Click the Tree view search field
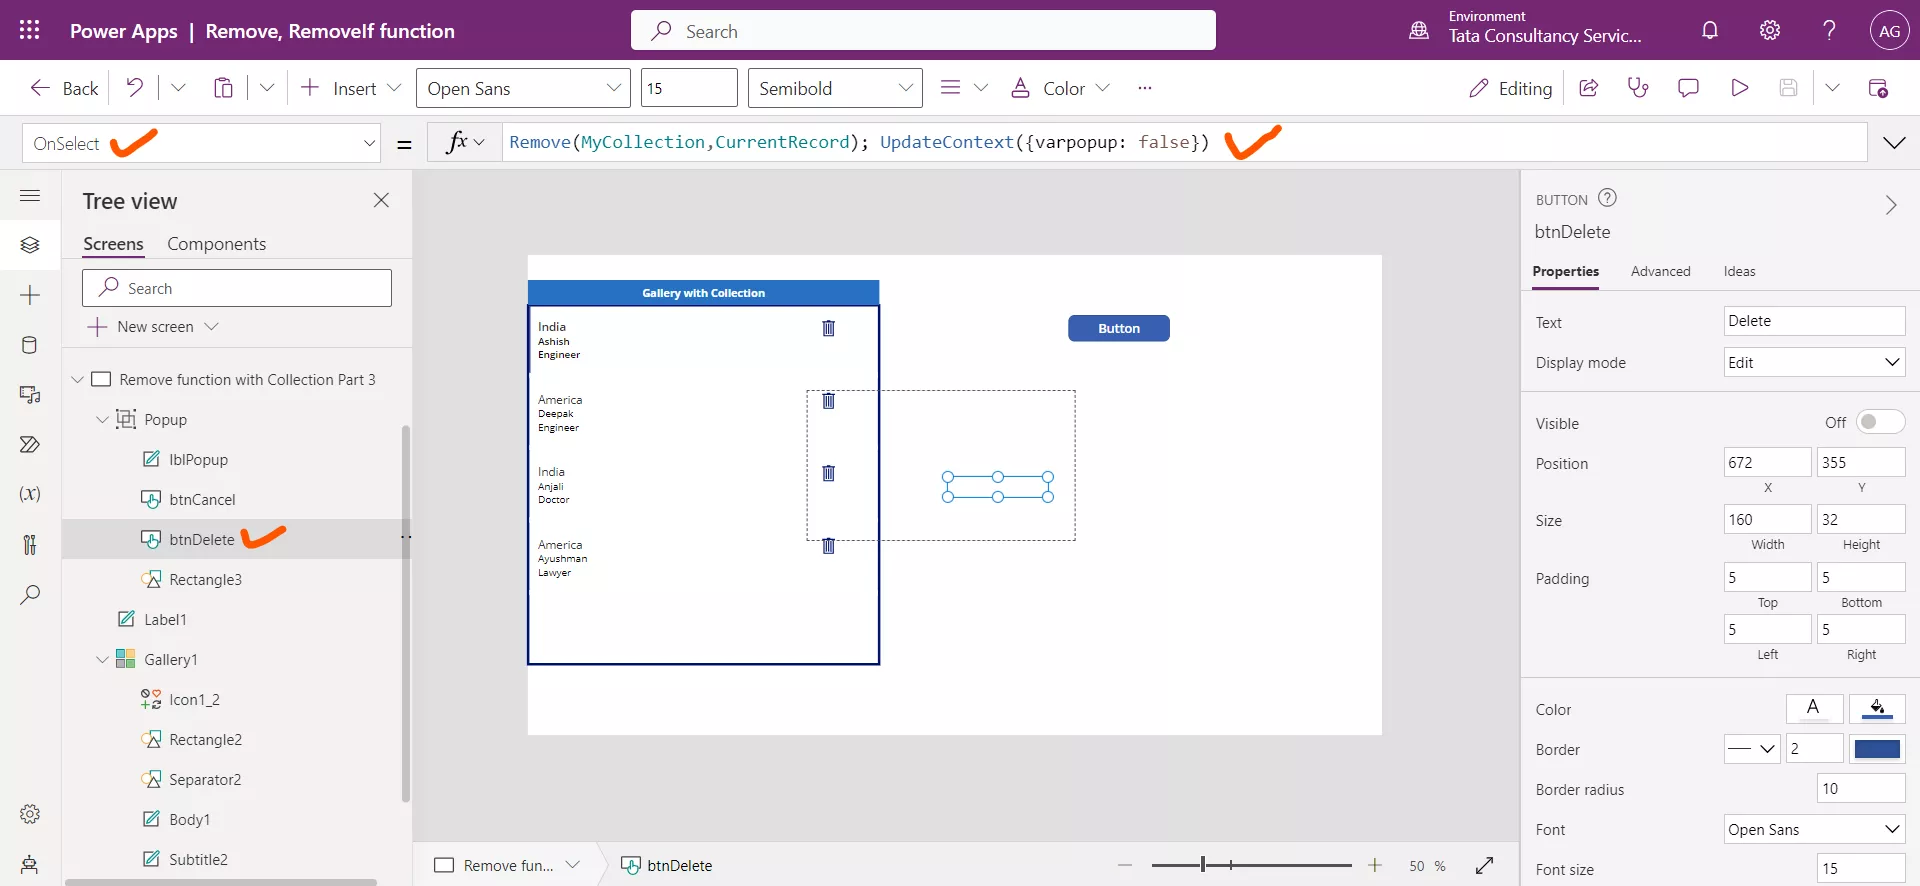This screenshot has width=1920, height=886. pyautogui.click(x=237, y=288)
